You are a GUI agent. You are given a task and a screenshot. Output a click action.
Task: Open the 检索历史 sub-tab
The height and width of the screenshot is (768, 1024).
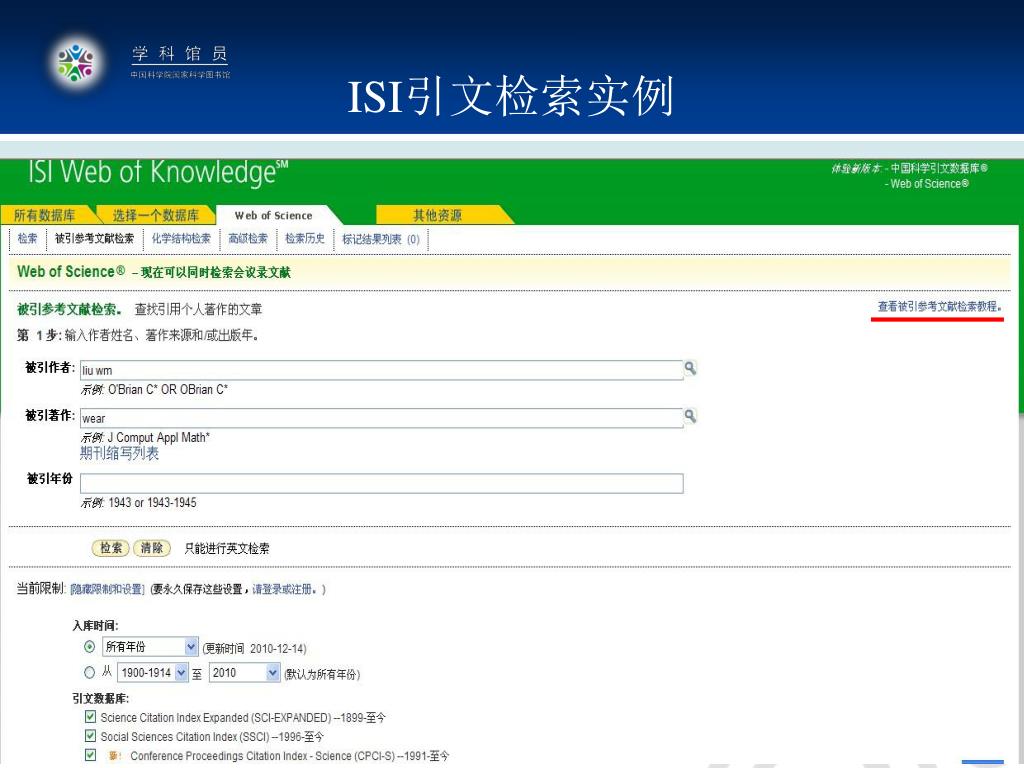[x=305, y=238]
